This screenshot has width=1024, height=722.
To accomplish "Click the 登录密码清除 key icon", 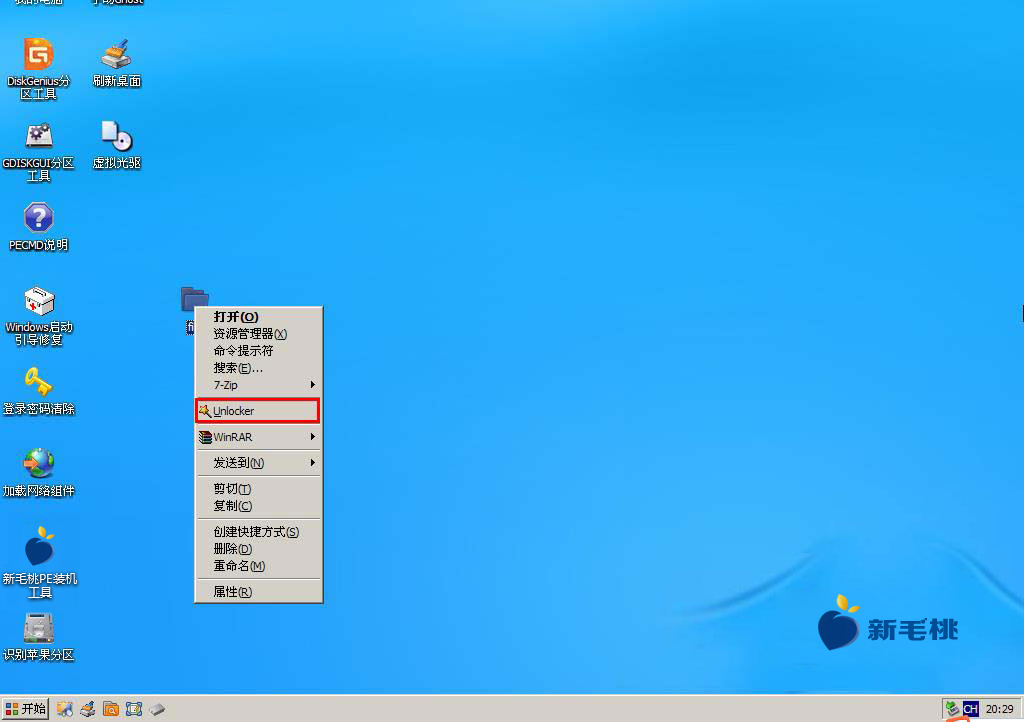I will click(x=39, y=391).
